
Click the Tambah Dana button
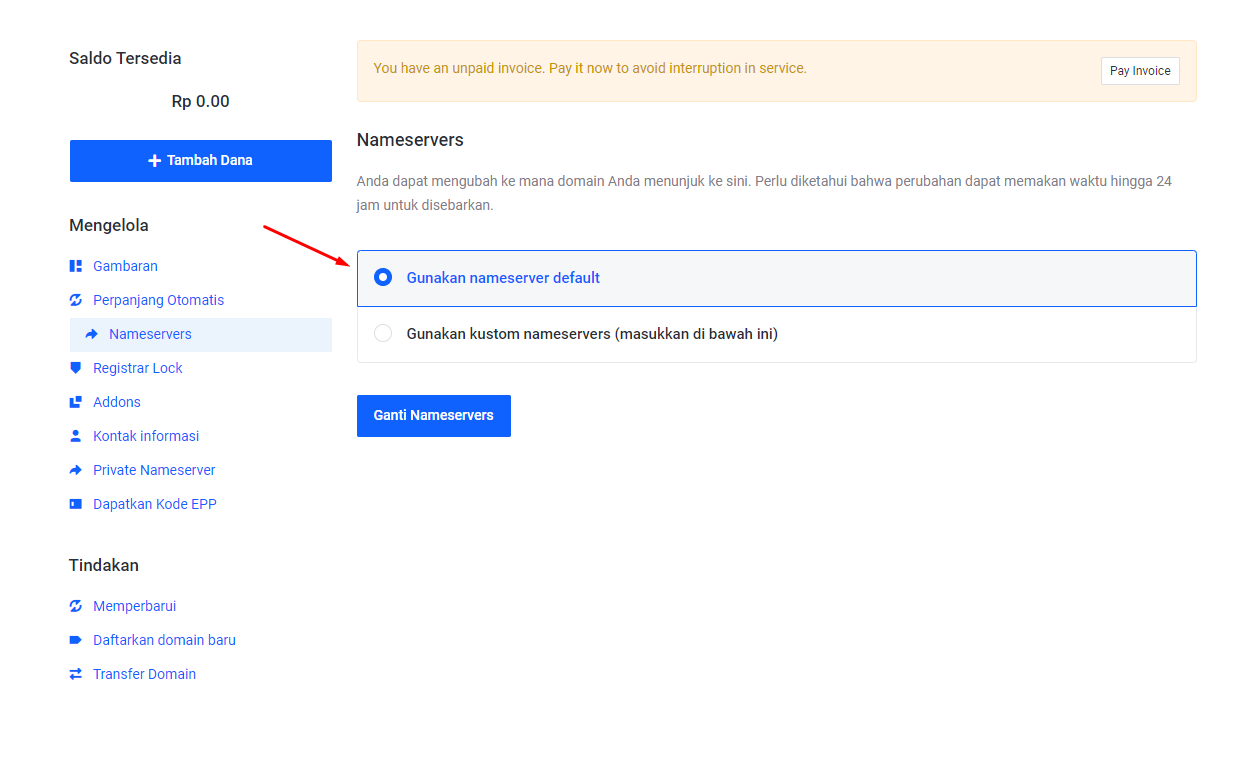click(x=200, y=160)
